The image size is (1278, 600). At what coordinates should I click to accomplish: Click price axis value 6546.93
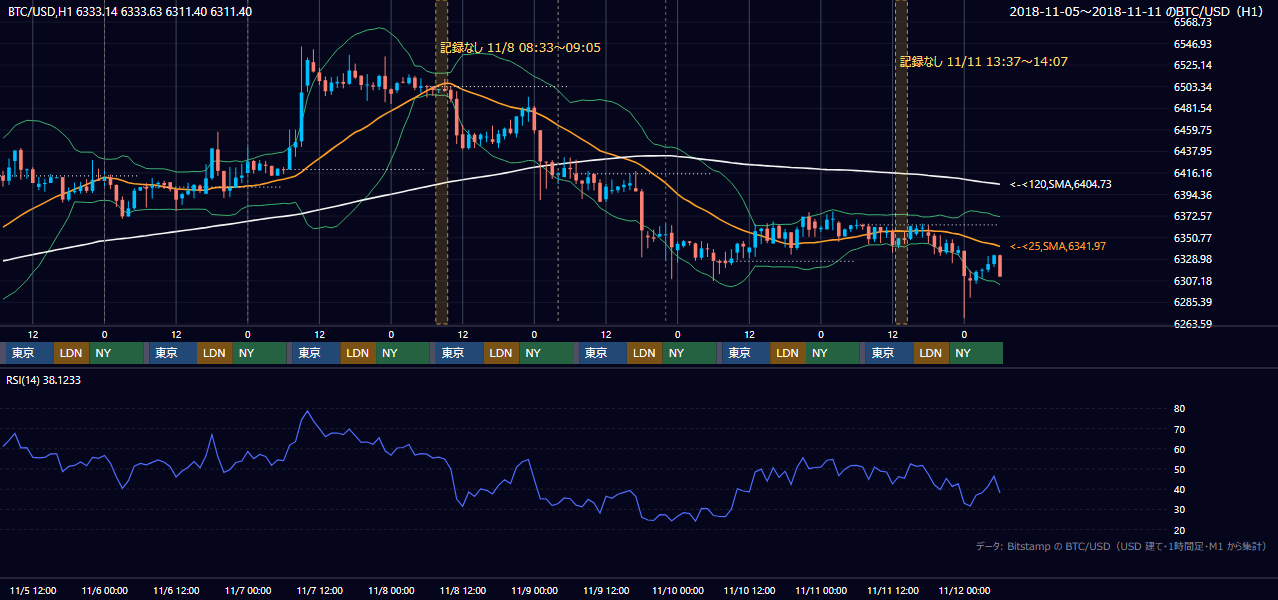[x=1193, y=44]
